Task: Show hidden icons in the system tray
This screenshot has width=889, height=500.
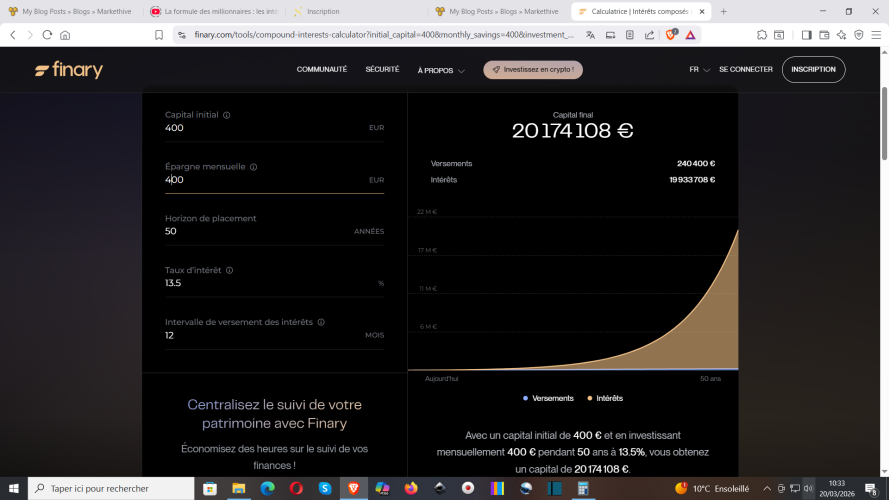Action: pyautogui.click(x=765, y=488)
